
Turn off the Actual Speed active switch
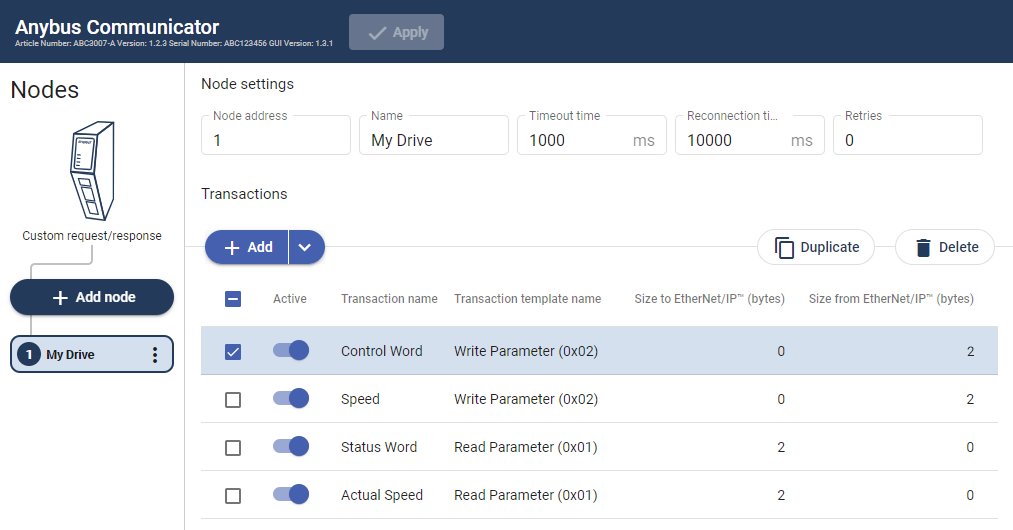(x=291, y=494)
